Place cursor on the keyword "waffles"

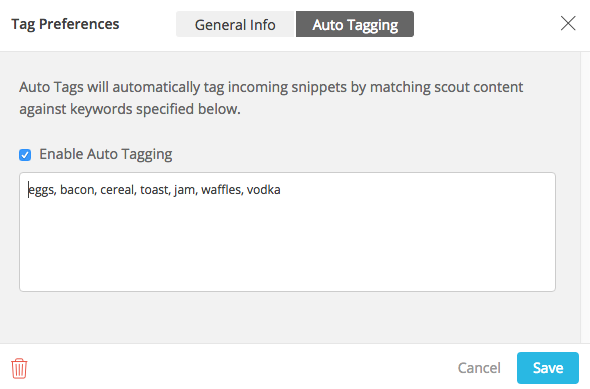pyautogui.click(x=221, y=190)
